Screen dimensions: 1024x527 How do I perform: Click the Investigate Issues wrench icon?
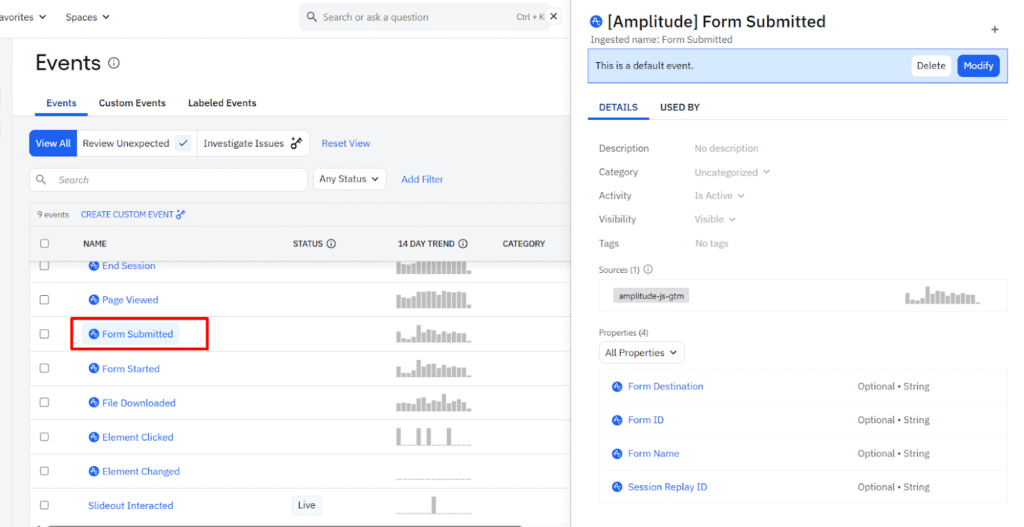pos(296,144)
